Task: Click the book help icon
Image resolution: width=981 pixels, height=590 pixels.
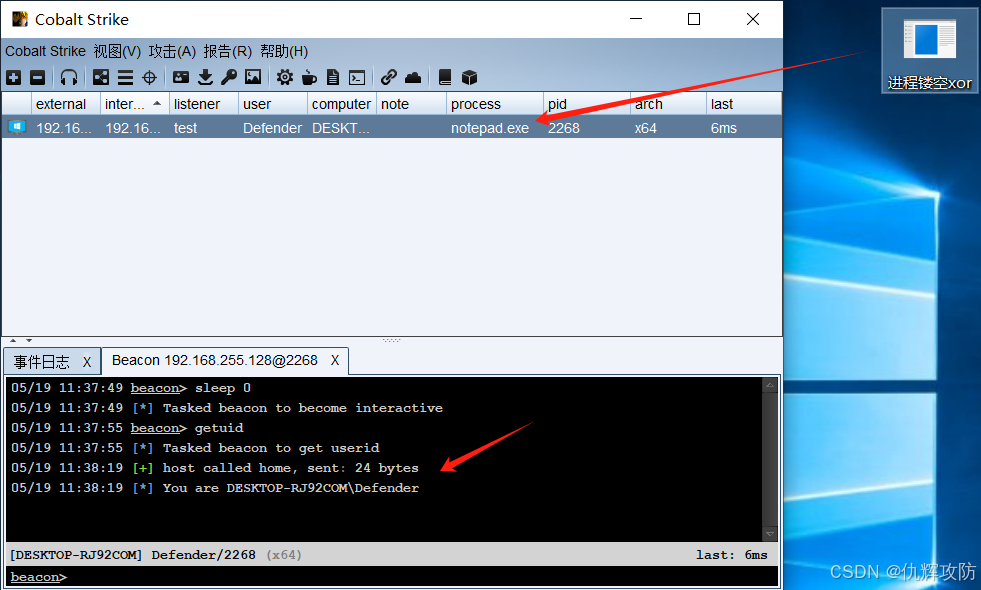Action: [x=445, y=78]
